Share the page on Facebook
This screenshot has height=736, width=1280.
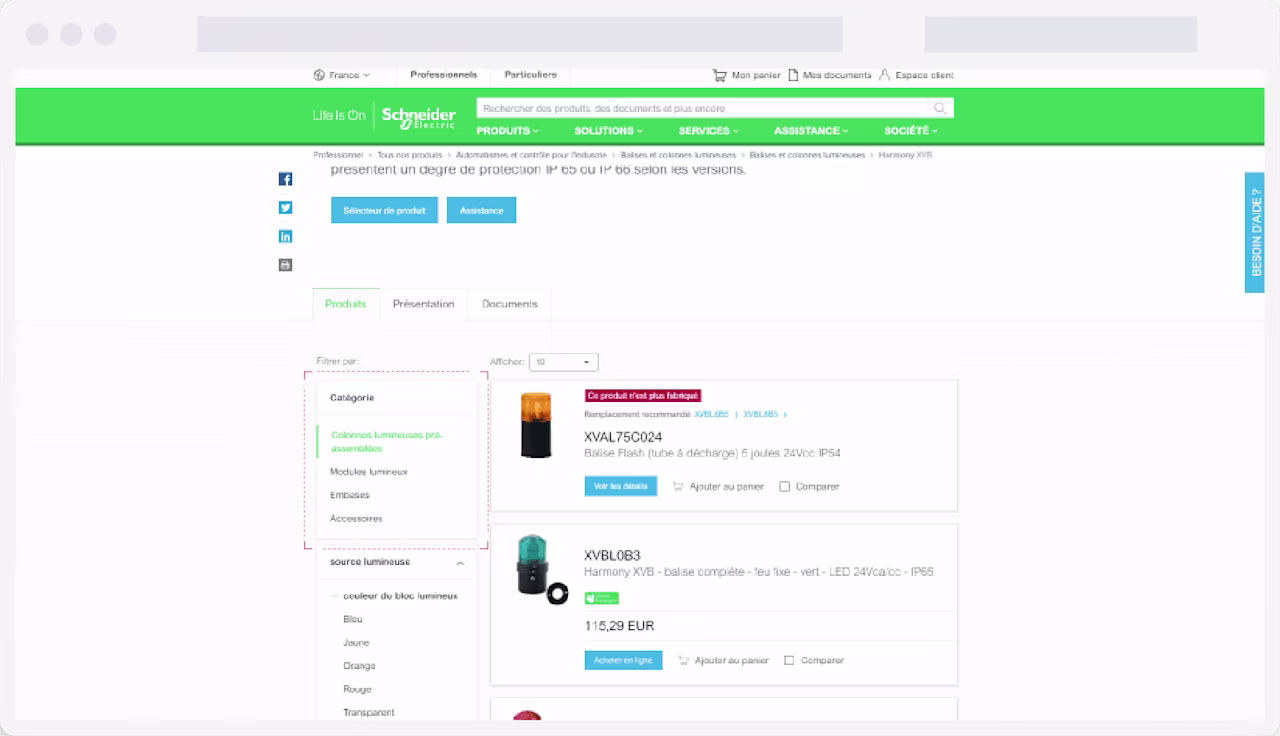(285, 179)
